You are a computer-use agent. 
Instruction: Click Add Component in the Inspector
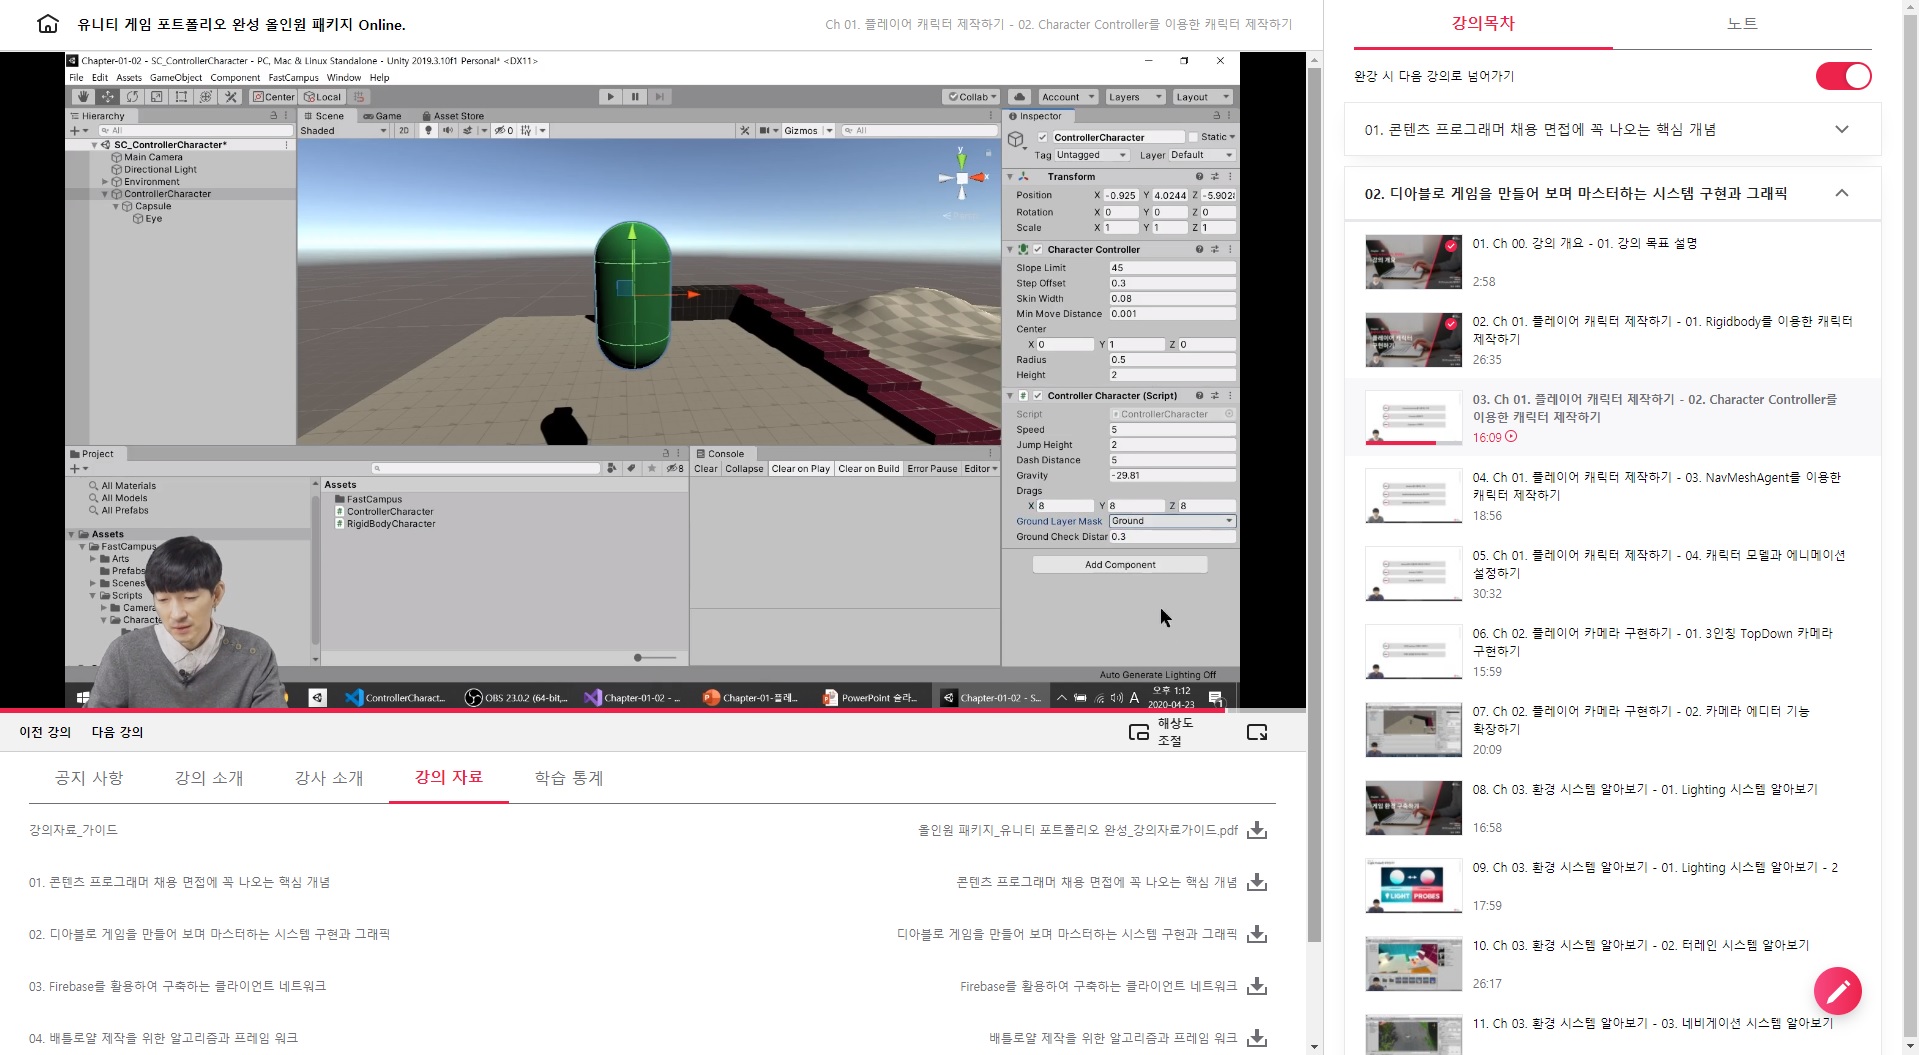tap(1120, 565)
